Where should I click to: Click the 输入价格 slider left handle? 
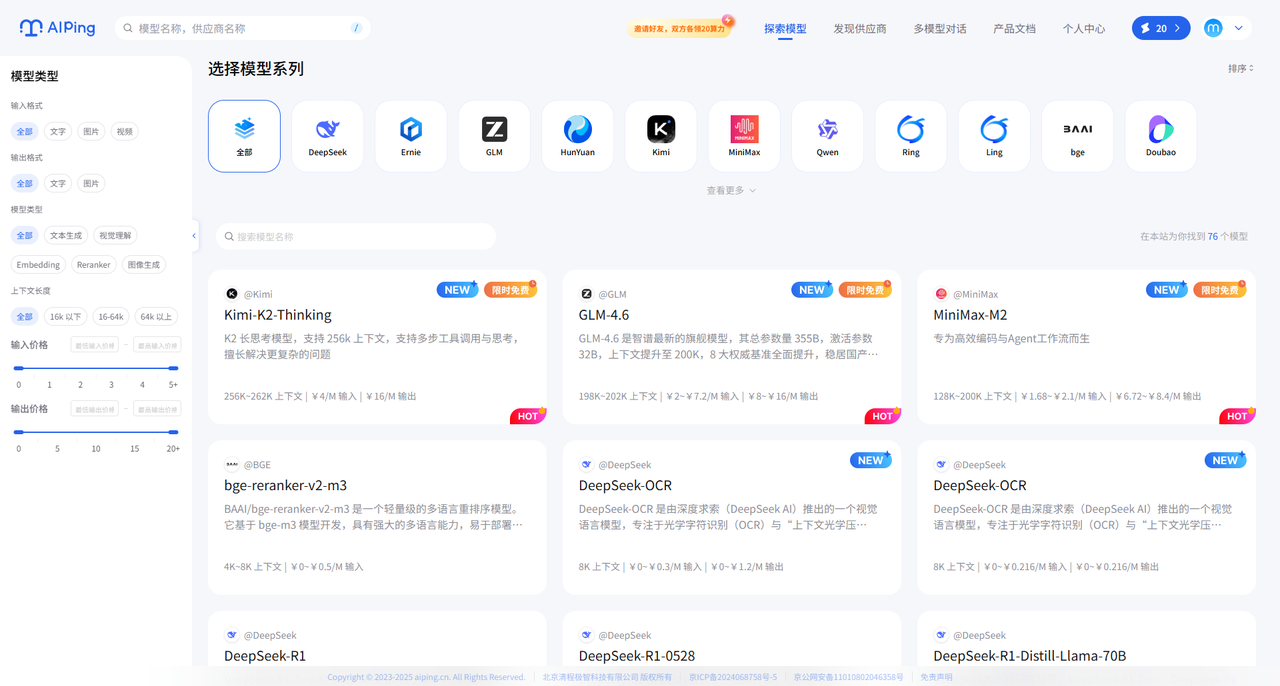click(x=18, y=368)
